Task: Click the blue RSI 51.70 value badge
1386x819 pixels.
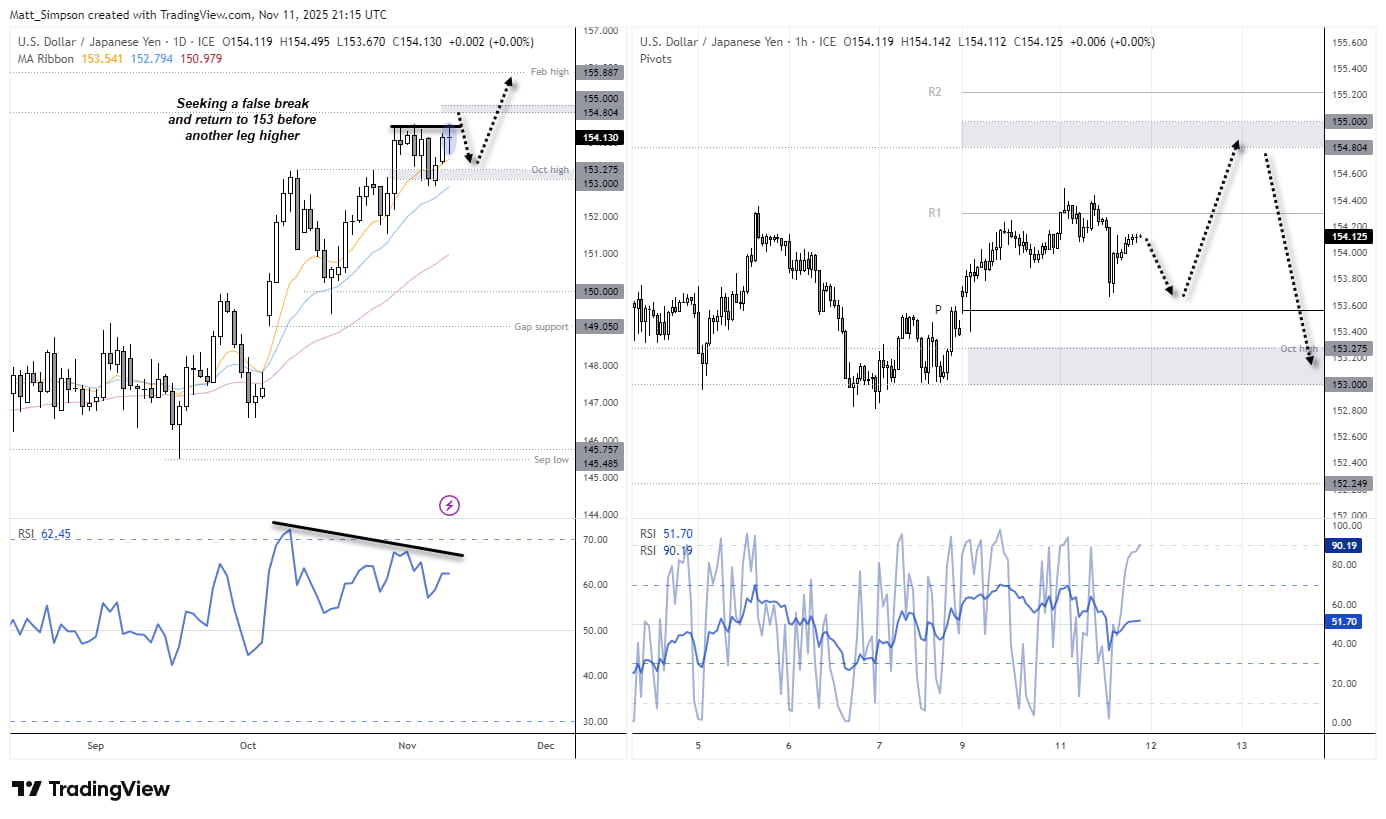Action: pos(1346,621)
